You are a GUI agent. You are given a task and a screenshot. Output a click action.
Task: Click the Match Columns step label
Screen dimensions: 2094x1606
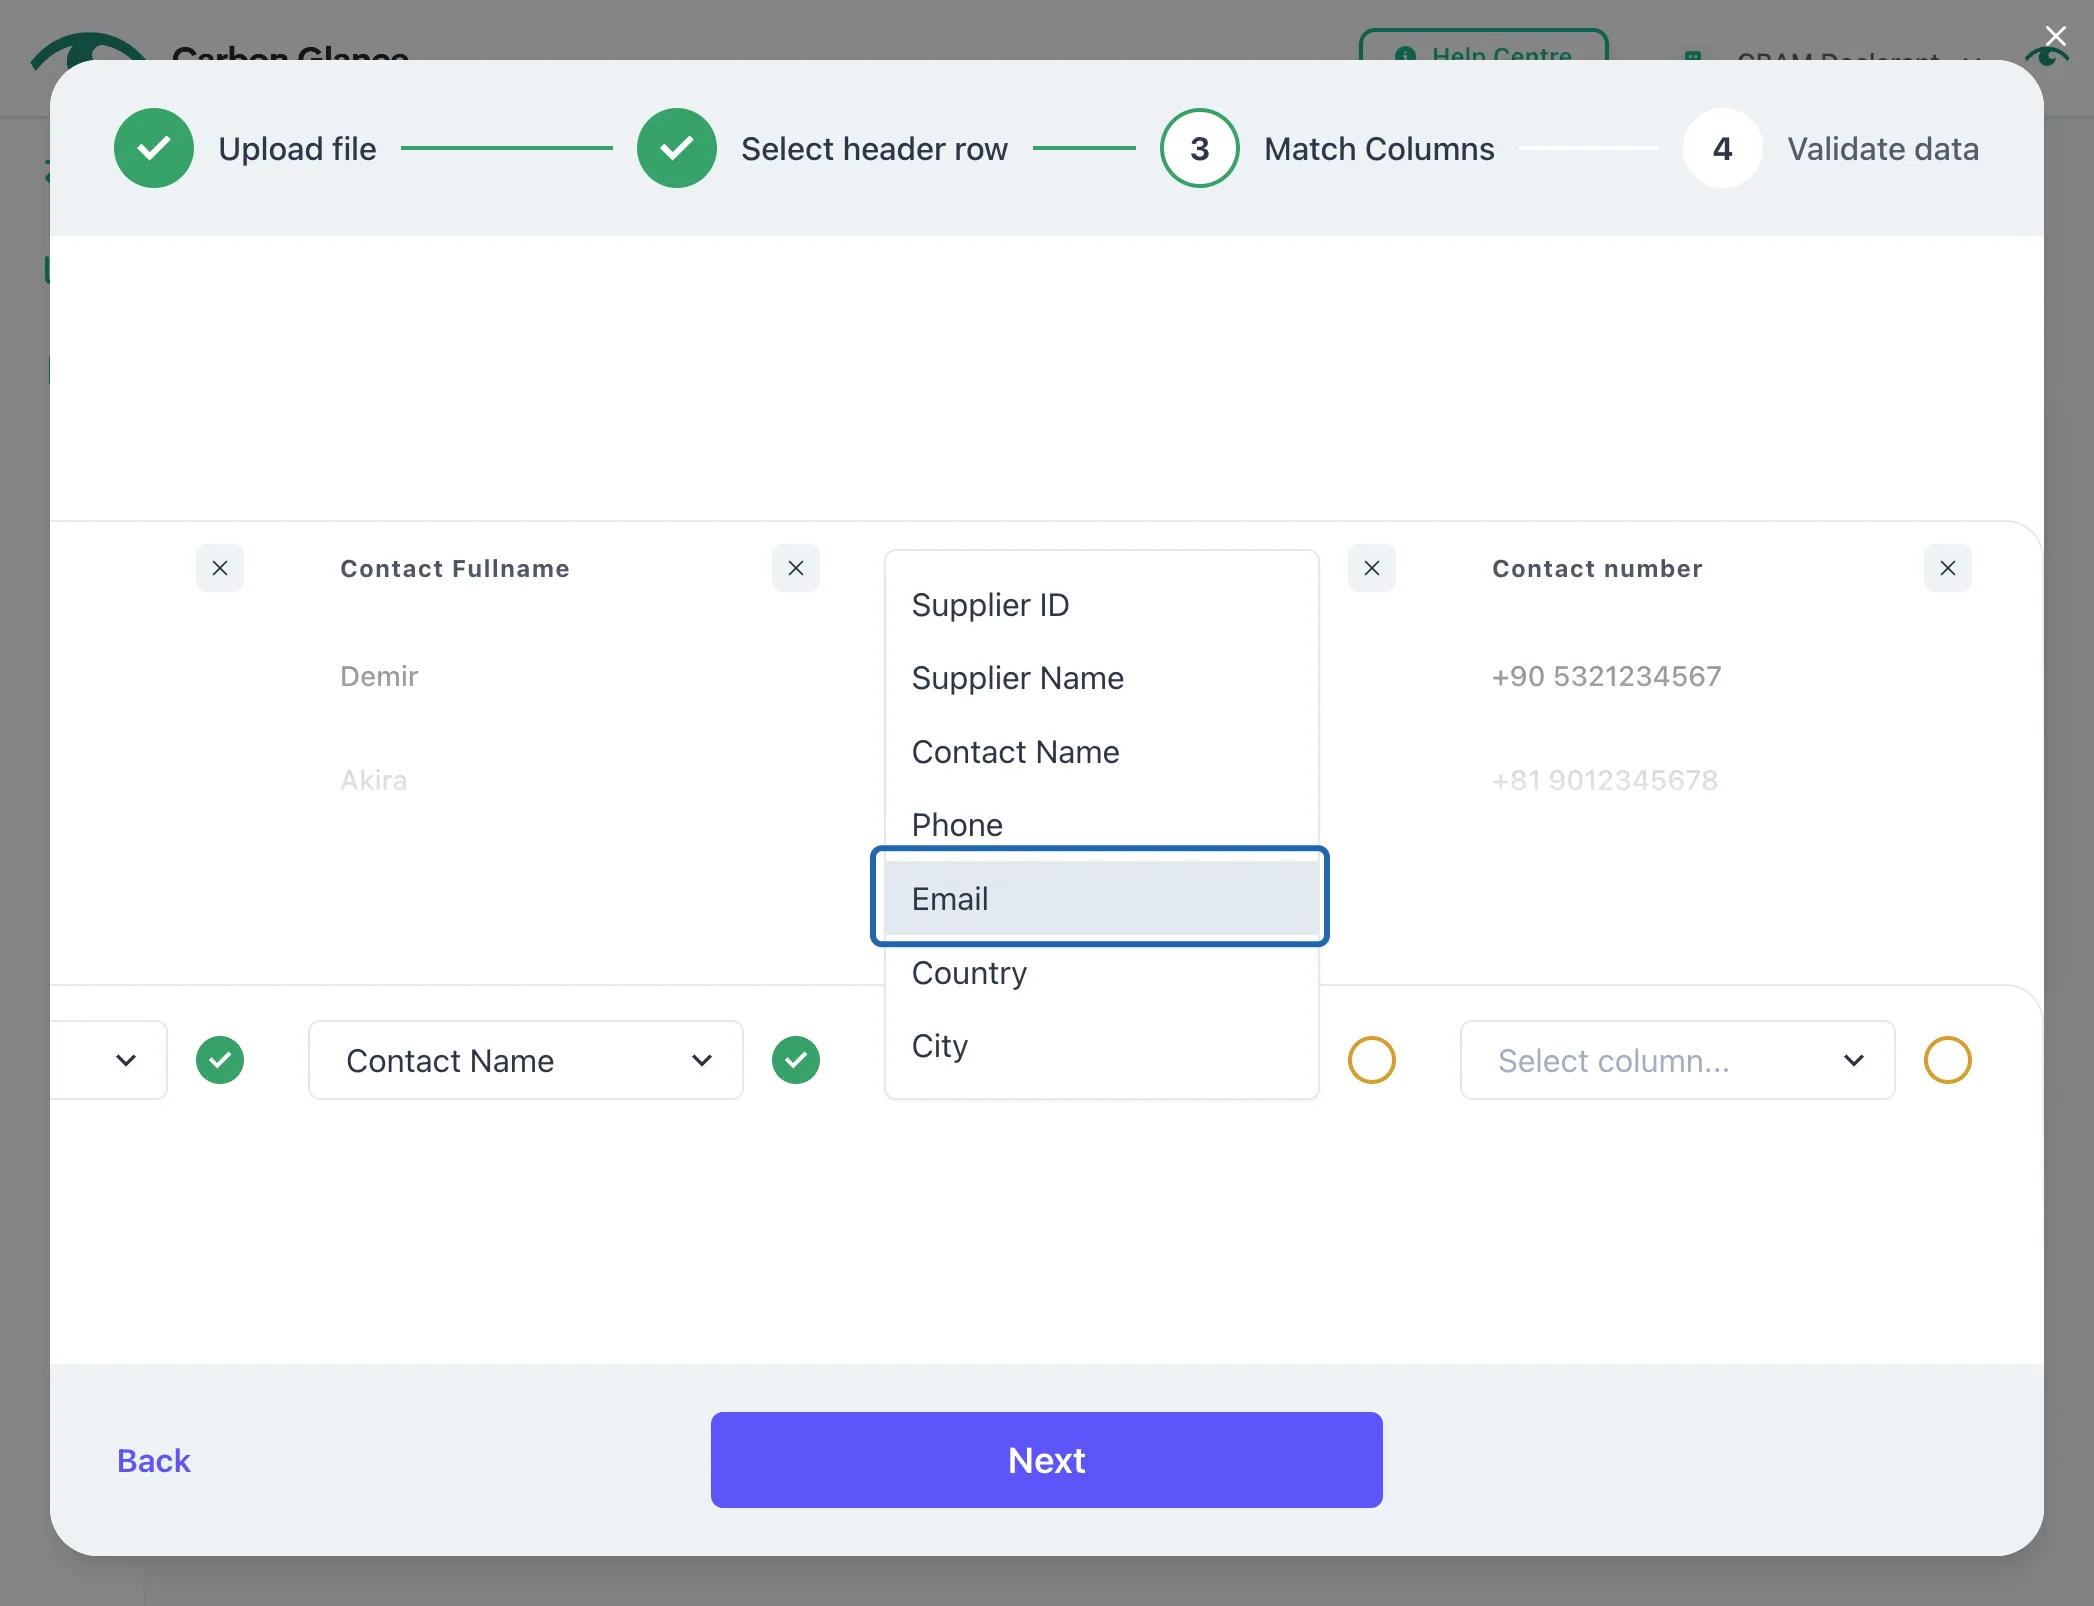[1379, 148]
